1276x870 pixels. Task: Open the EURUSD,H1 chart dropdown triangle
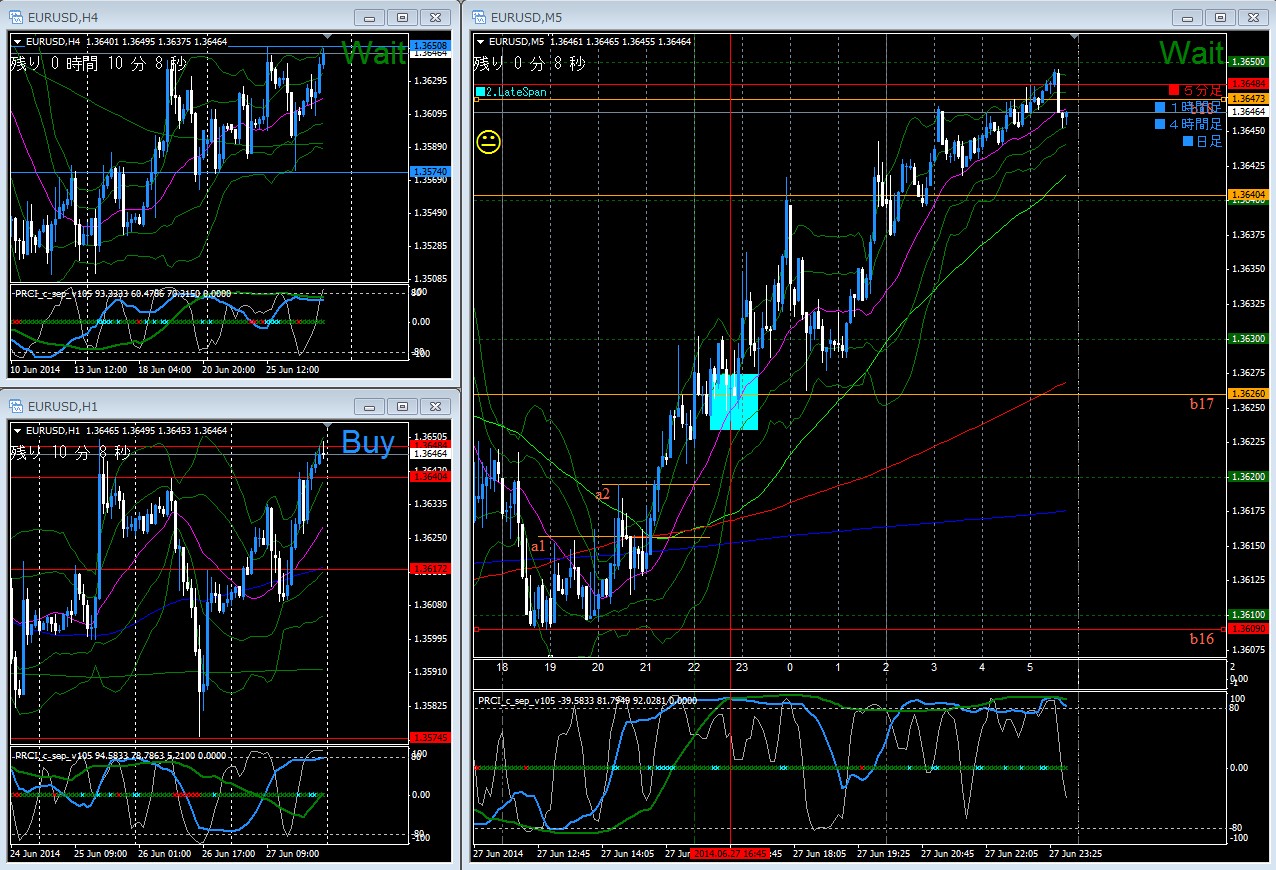pyautogui.click(x=19, y=430)
